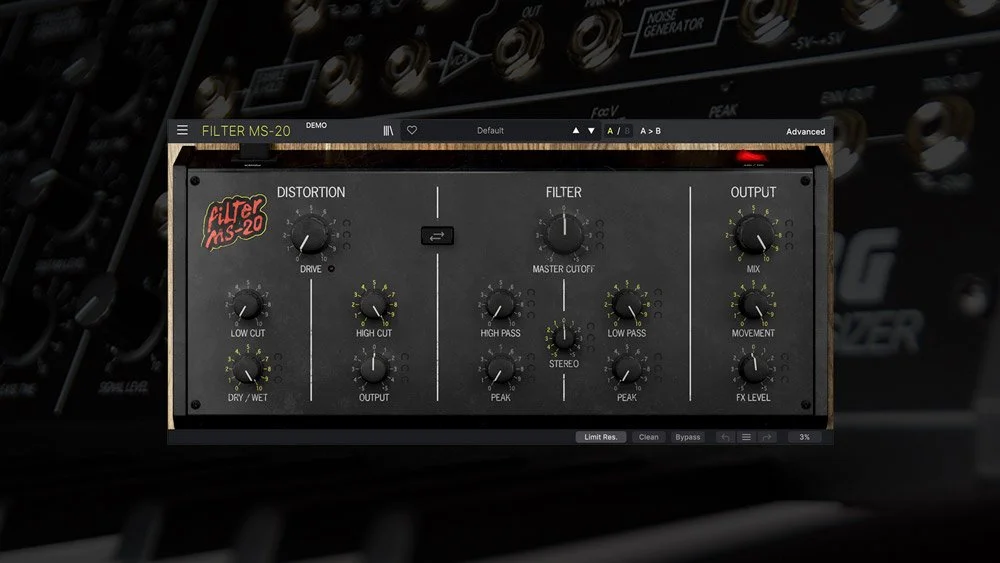Copy settings with the A > B button
Screen dimensions: 1000x563
click(x=651, y=131)
